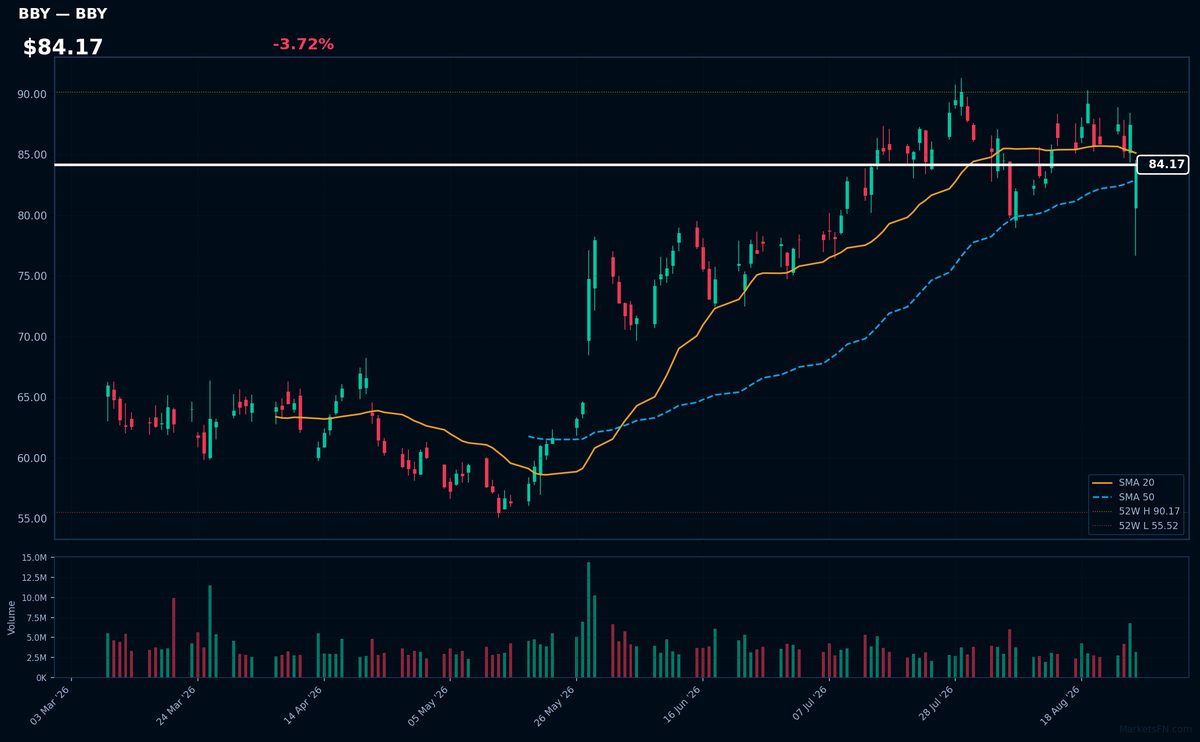Click the 28 Jul '26 date label
This screenshot has height=742, width=1200.
[x=936, y=704]
